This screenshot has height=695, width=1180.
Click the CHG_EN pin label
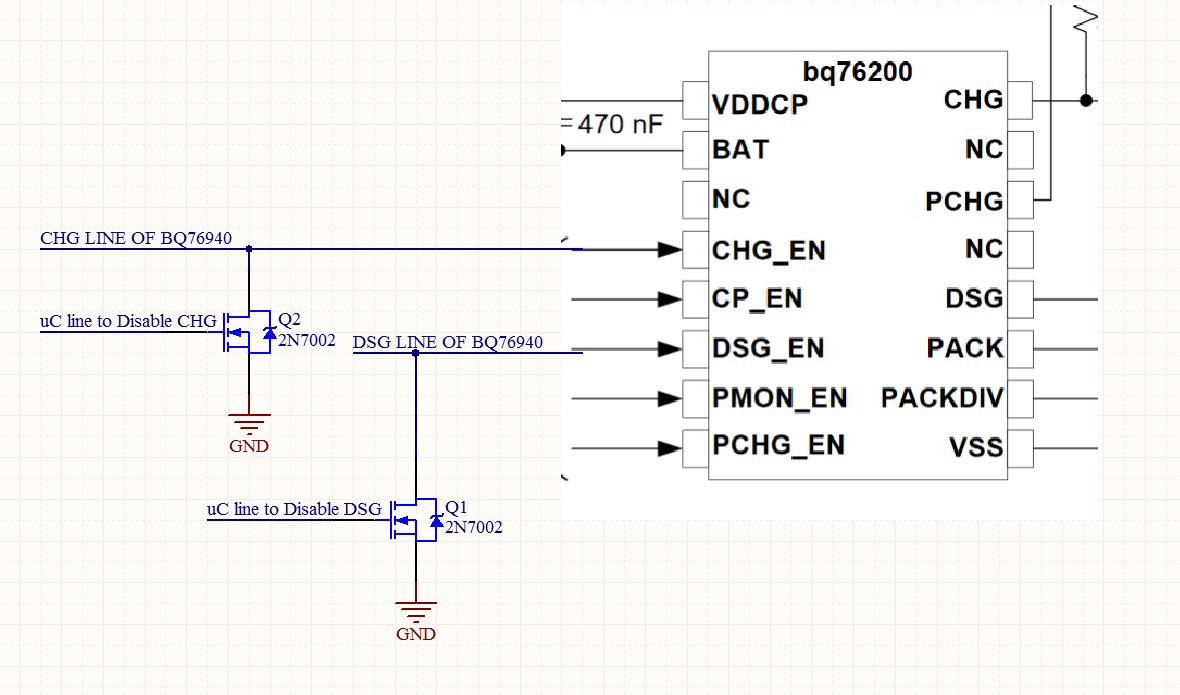click(768, 250)
